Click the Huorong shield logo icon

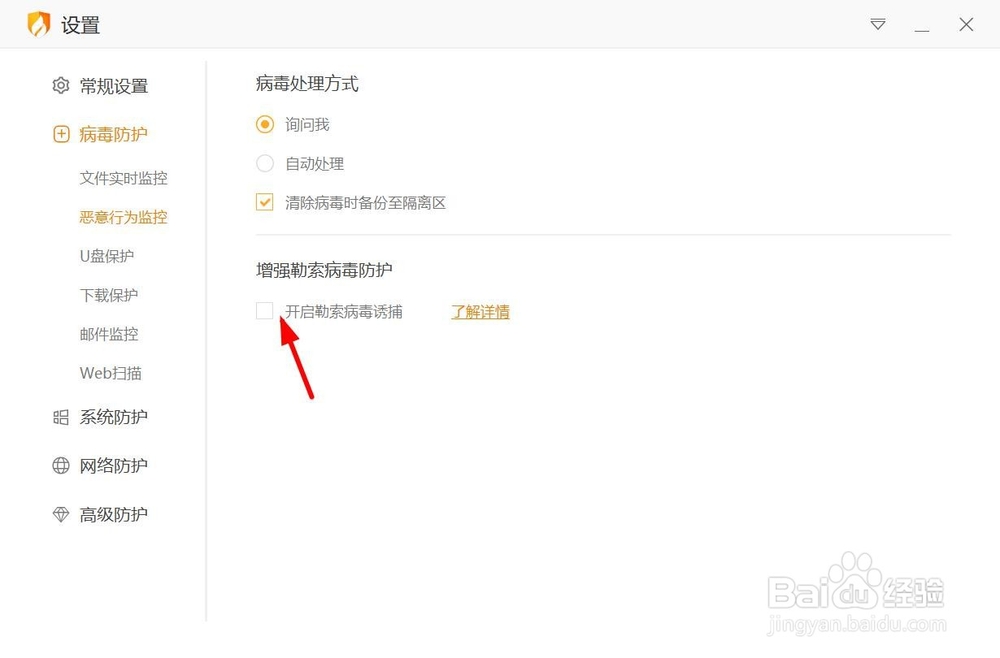(x=38, y=24)
